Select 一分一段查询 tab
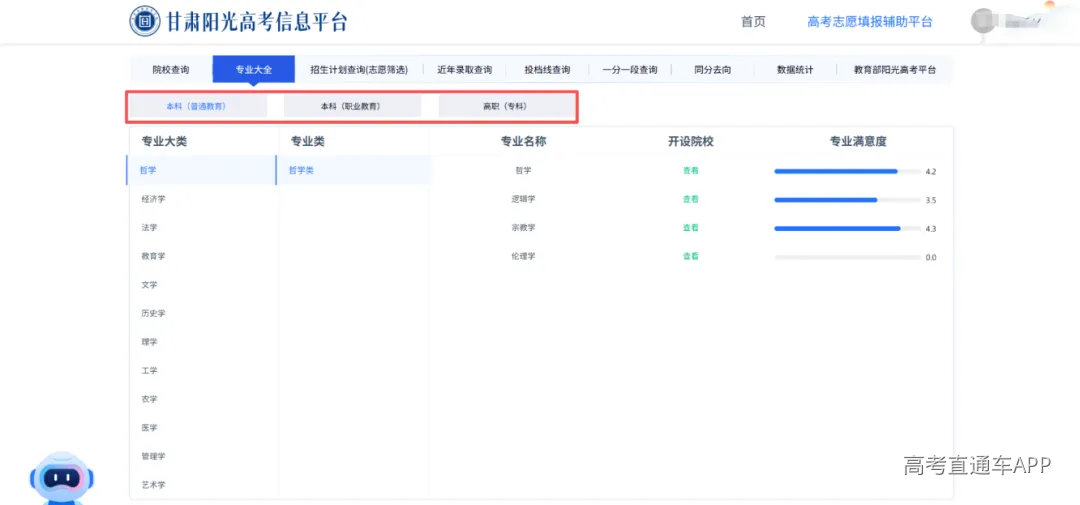This screenshot has width=1080, height=505. point(630,70)
